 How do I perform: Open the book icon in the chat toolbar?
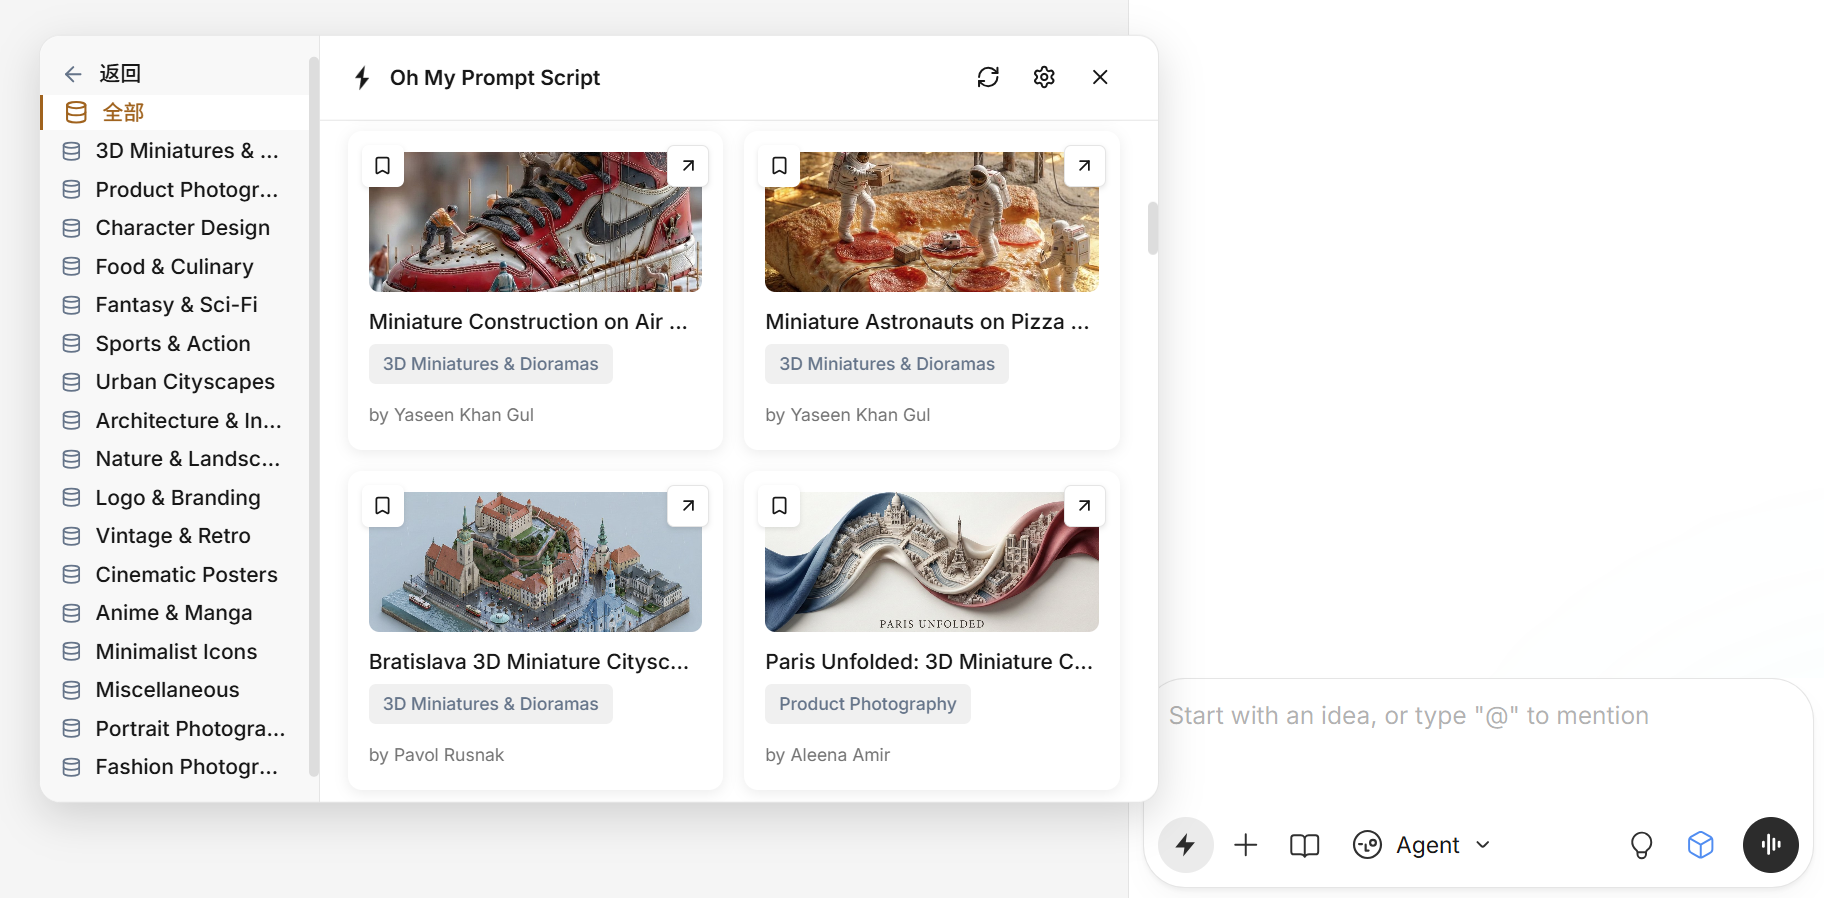pos(1304,845)
